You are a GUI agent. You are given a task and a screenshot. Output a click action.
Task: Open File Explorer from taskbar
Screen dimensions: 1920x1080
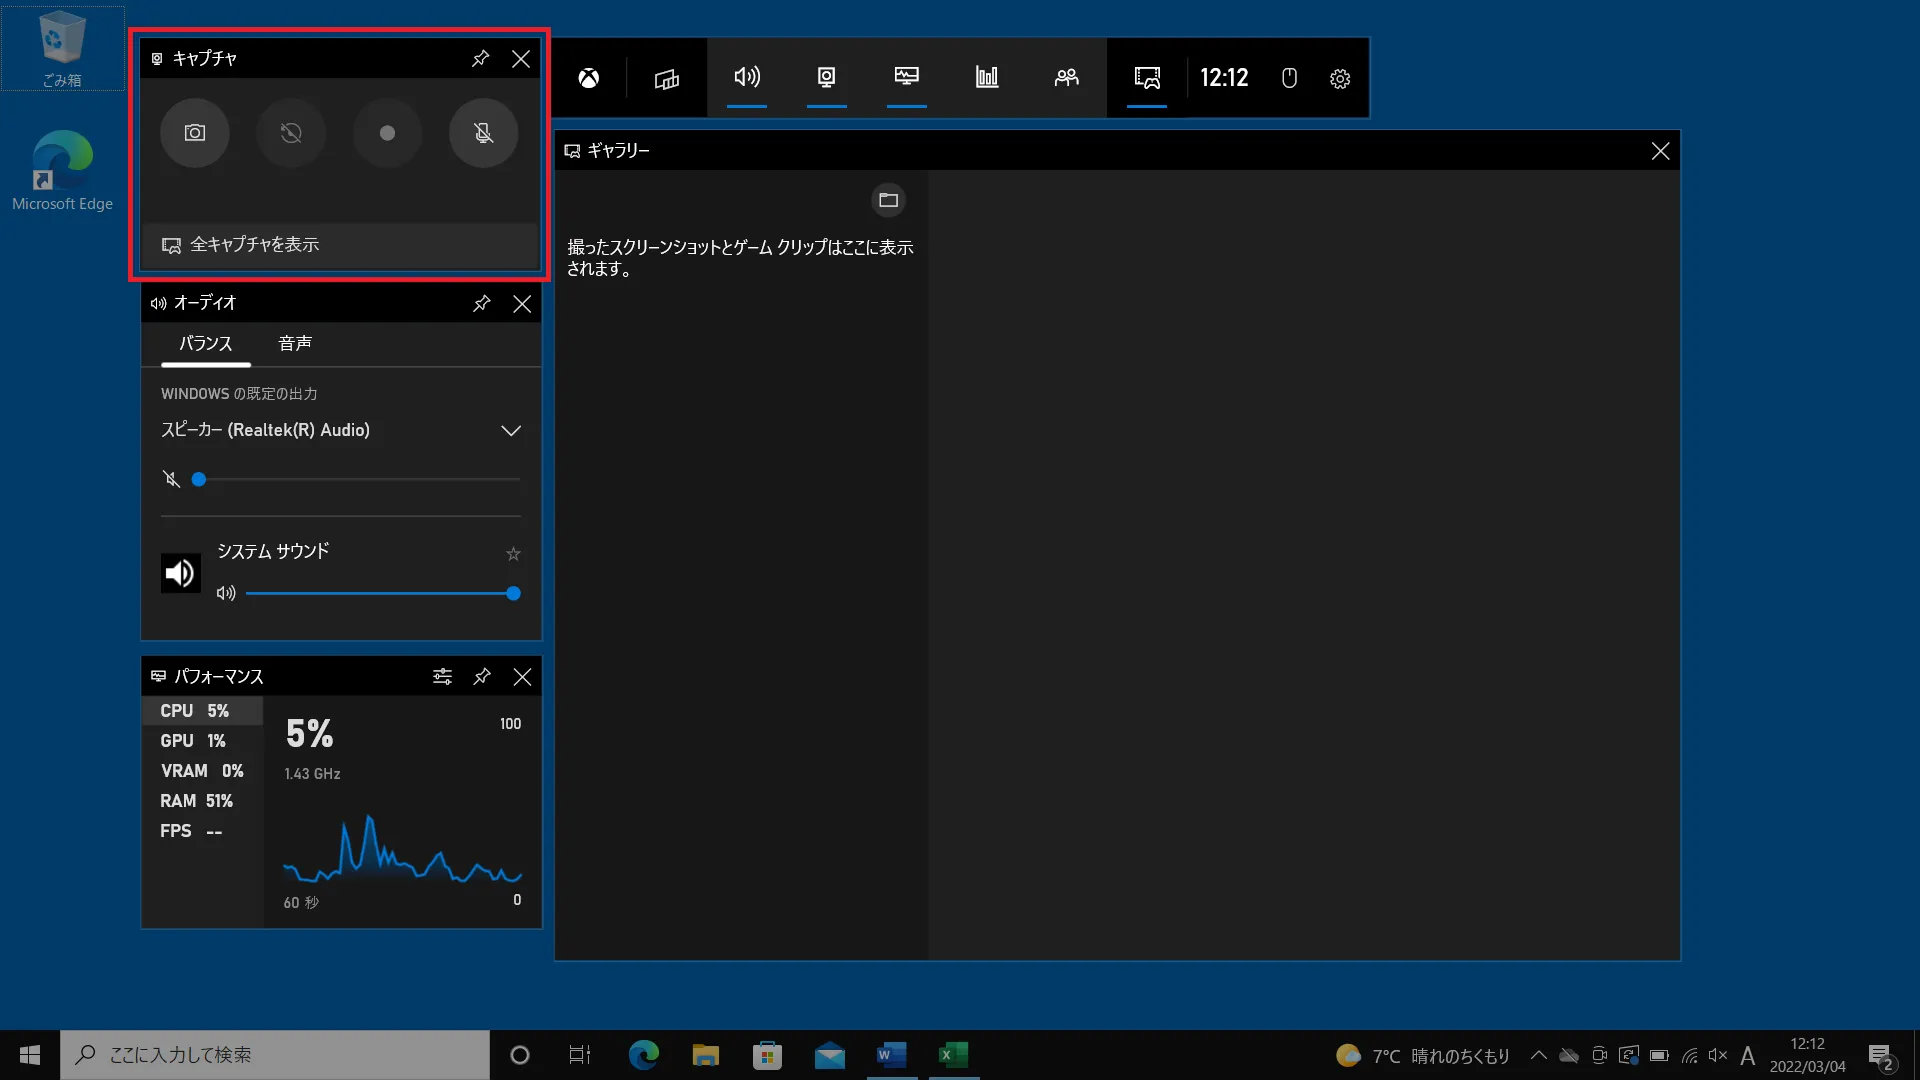click(x=706, y=1055)
